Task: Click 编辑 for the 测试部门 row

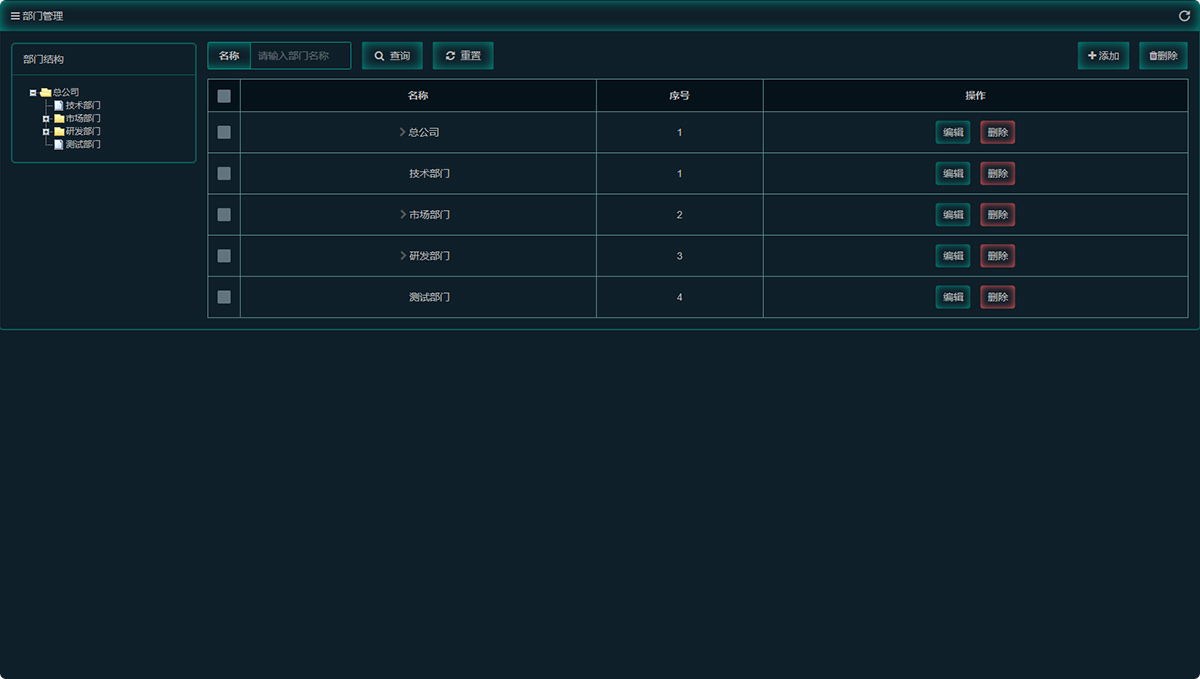Action: [x=953, y=297]
